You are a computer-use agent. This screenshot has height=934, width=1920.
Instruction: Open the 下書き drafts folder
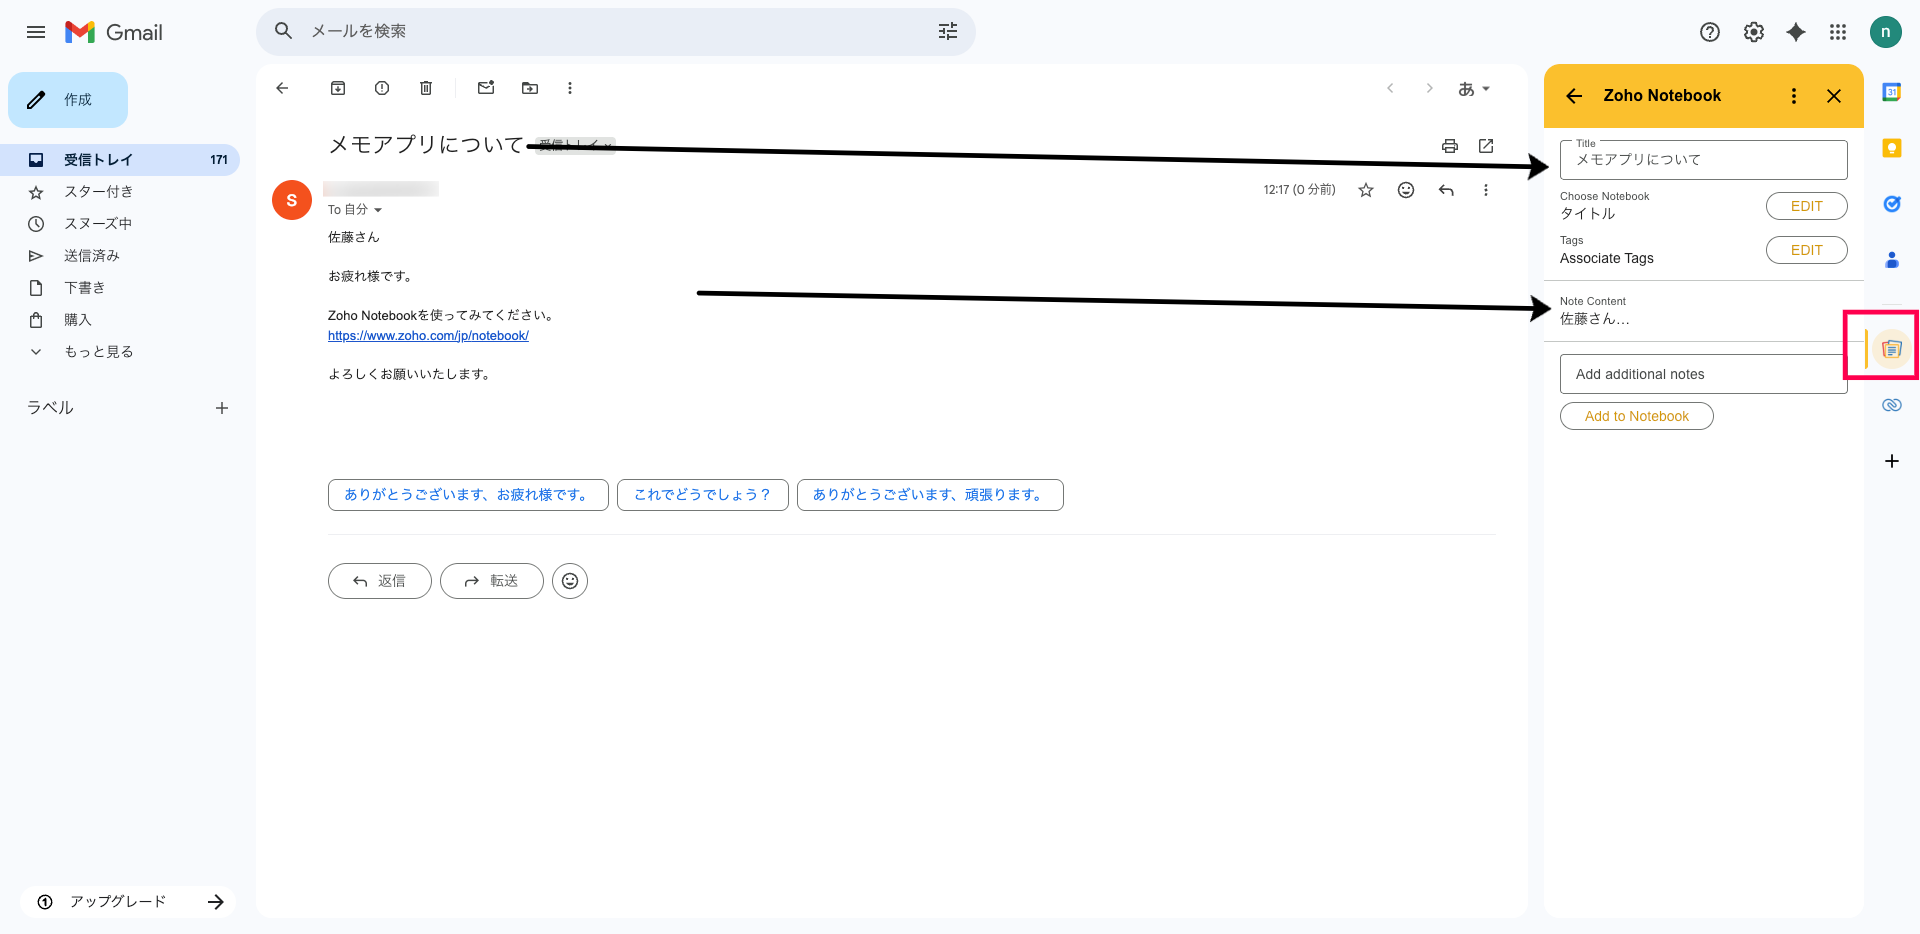coord(85,288)
